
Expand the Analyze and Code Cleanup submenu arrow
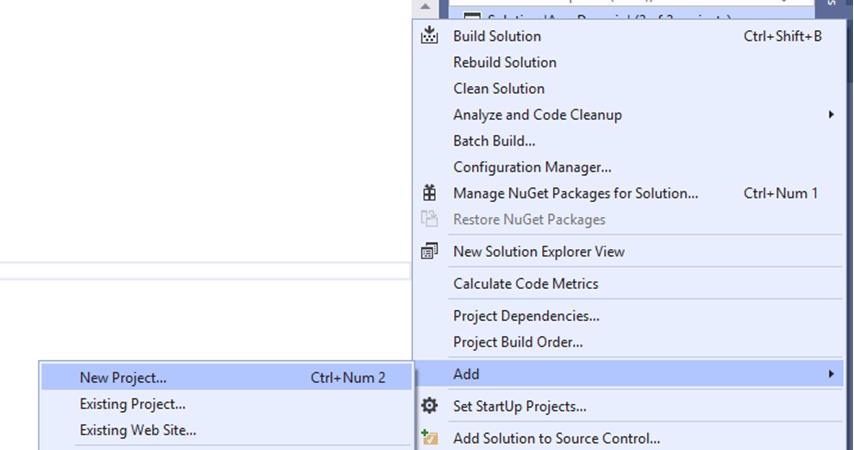[x=830, y=115]
